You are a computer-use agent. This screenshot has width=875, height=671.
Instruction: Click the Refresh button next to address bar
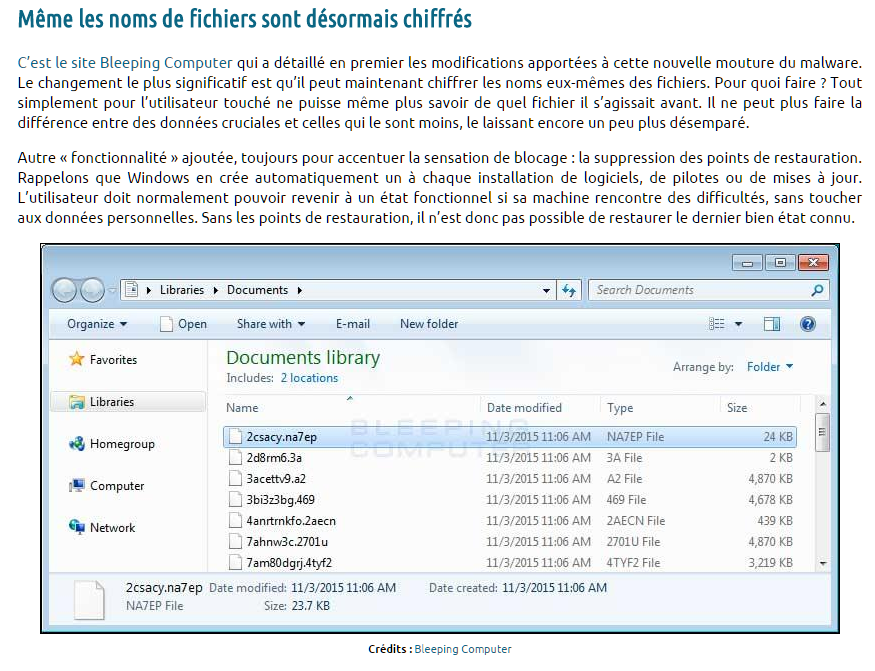569,290
